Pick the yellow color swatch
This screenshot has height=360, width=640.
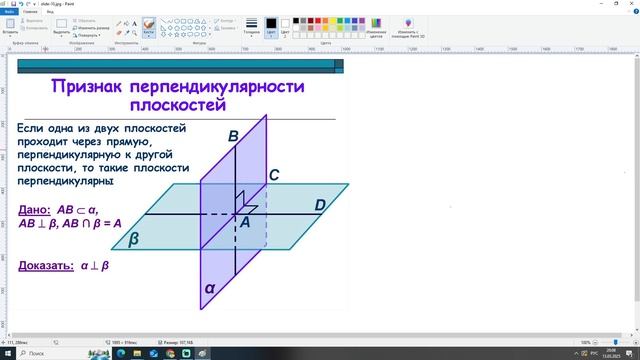(x=333, y=21)
